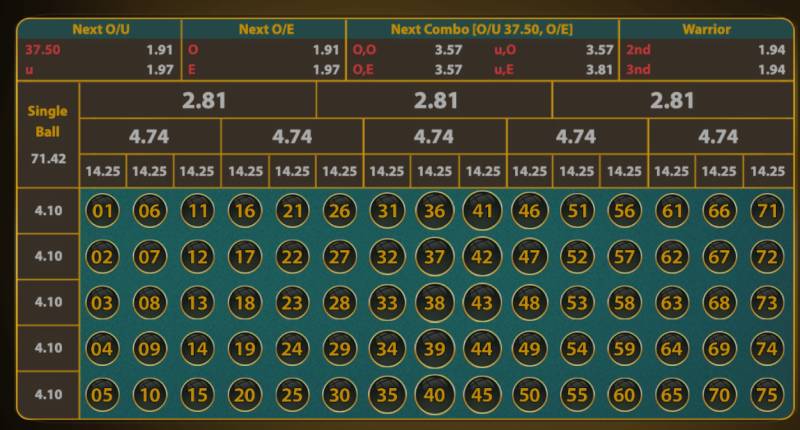
Task: Select ball number 23
Action: pyautogui.click(x=291, y=302)
